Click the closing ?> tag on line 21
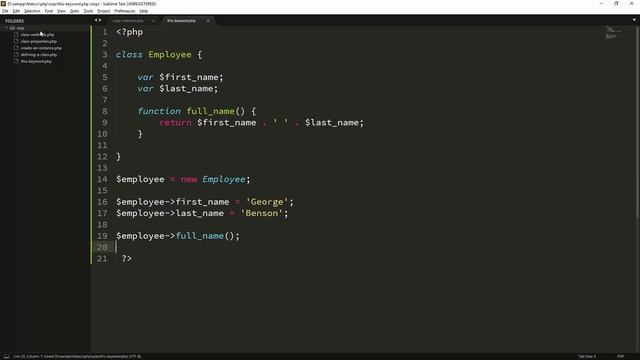640x360 pixels. tap(127, 258)
